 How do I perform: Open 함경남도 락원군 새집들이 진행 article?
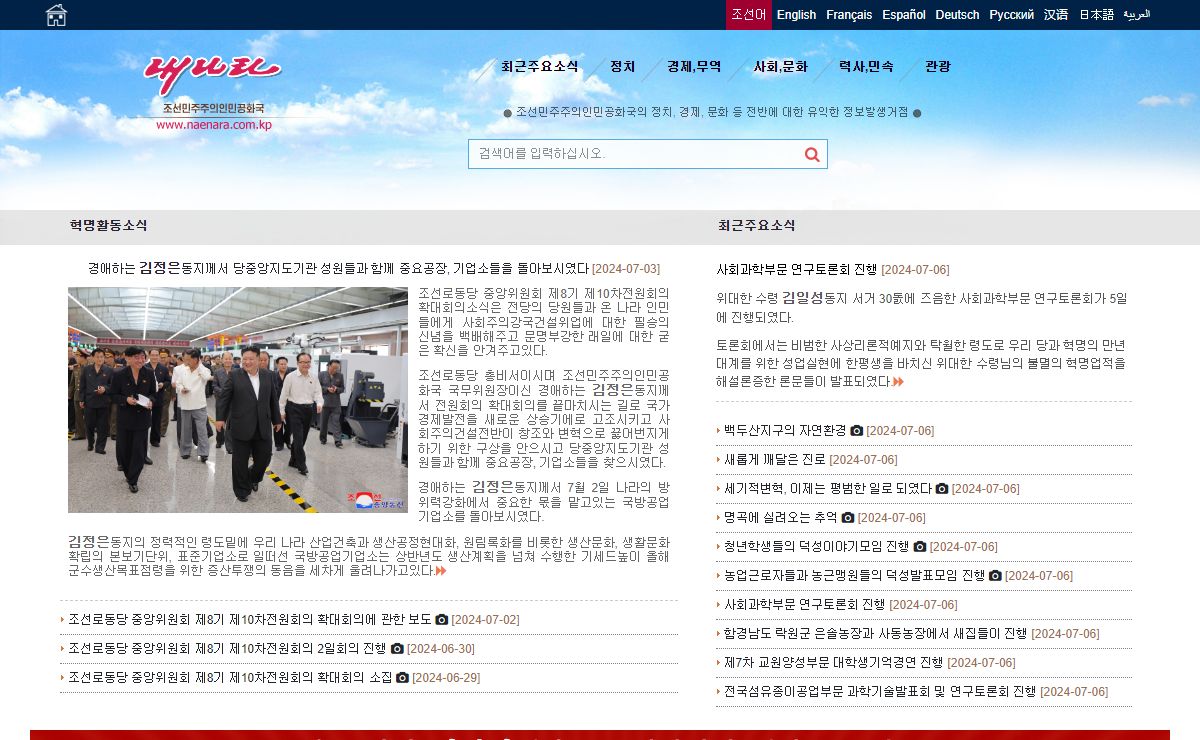pyautogui.click(x=876, y=634)
